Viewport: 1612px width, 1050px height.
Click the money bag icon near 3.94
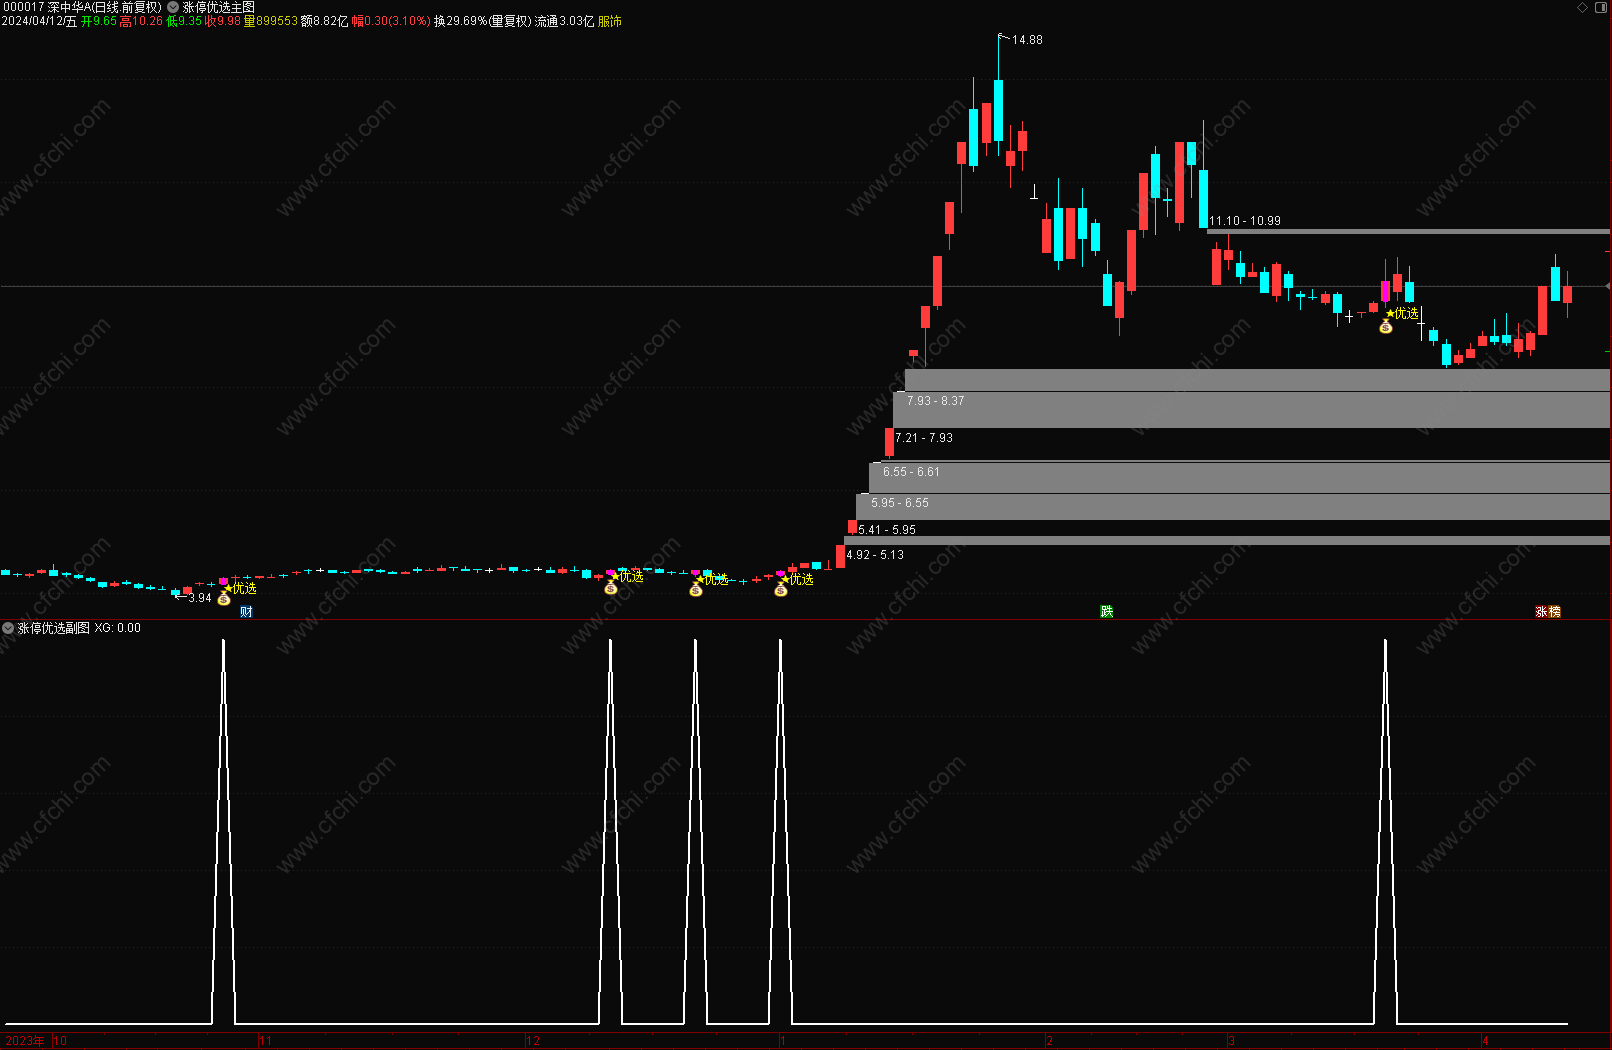point(224,598)
